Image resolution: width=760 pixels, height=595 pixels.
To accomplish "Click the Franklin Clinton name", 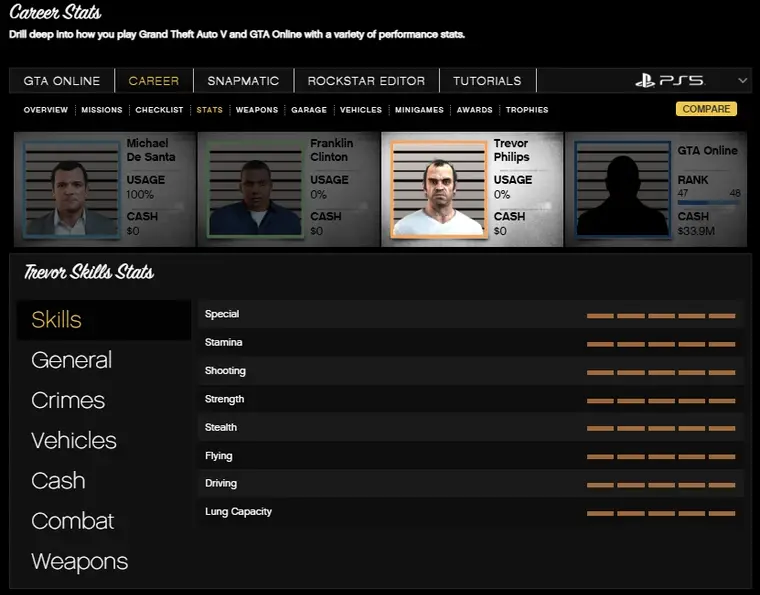I will click(x=332, y=150).
